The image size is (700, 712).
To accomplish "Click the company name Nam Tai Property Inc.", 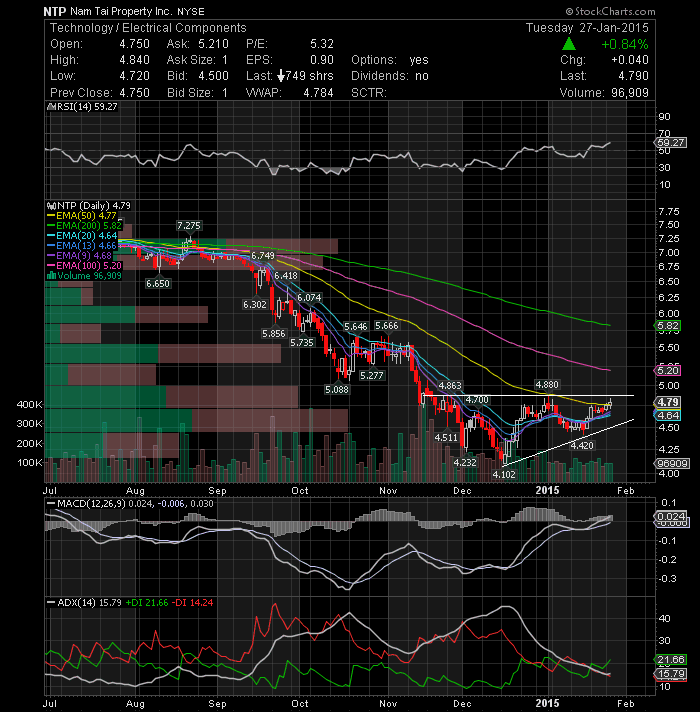I will point(121,11).
